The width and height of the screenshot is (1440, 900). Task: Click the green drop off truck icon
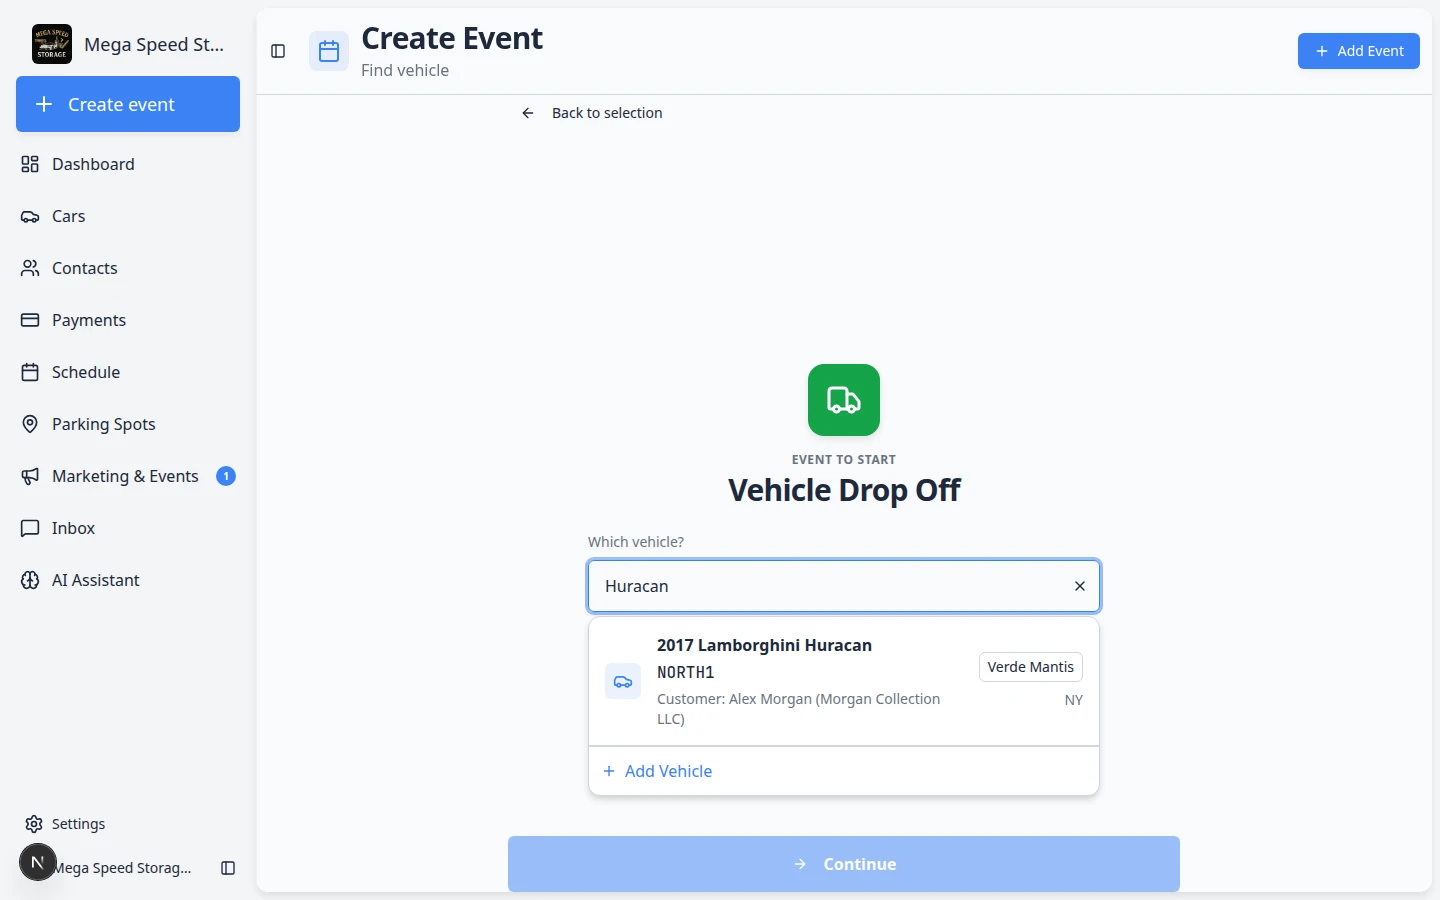(x=844, y=400)
